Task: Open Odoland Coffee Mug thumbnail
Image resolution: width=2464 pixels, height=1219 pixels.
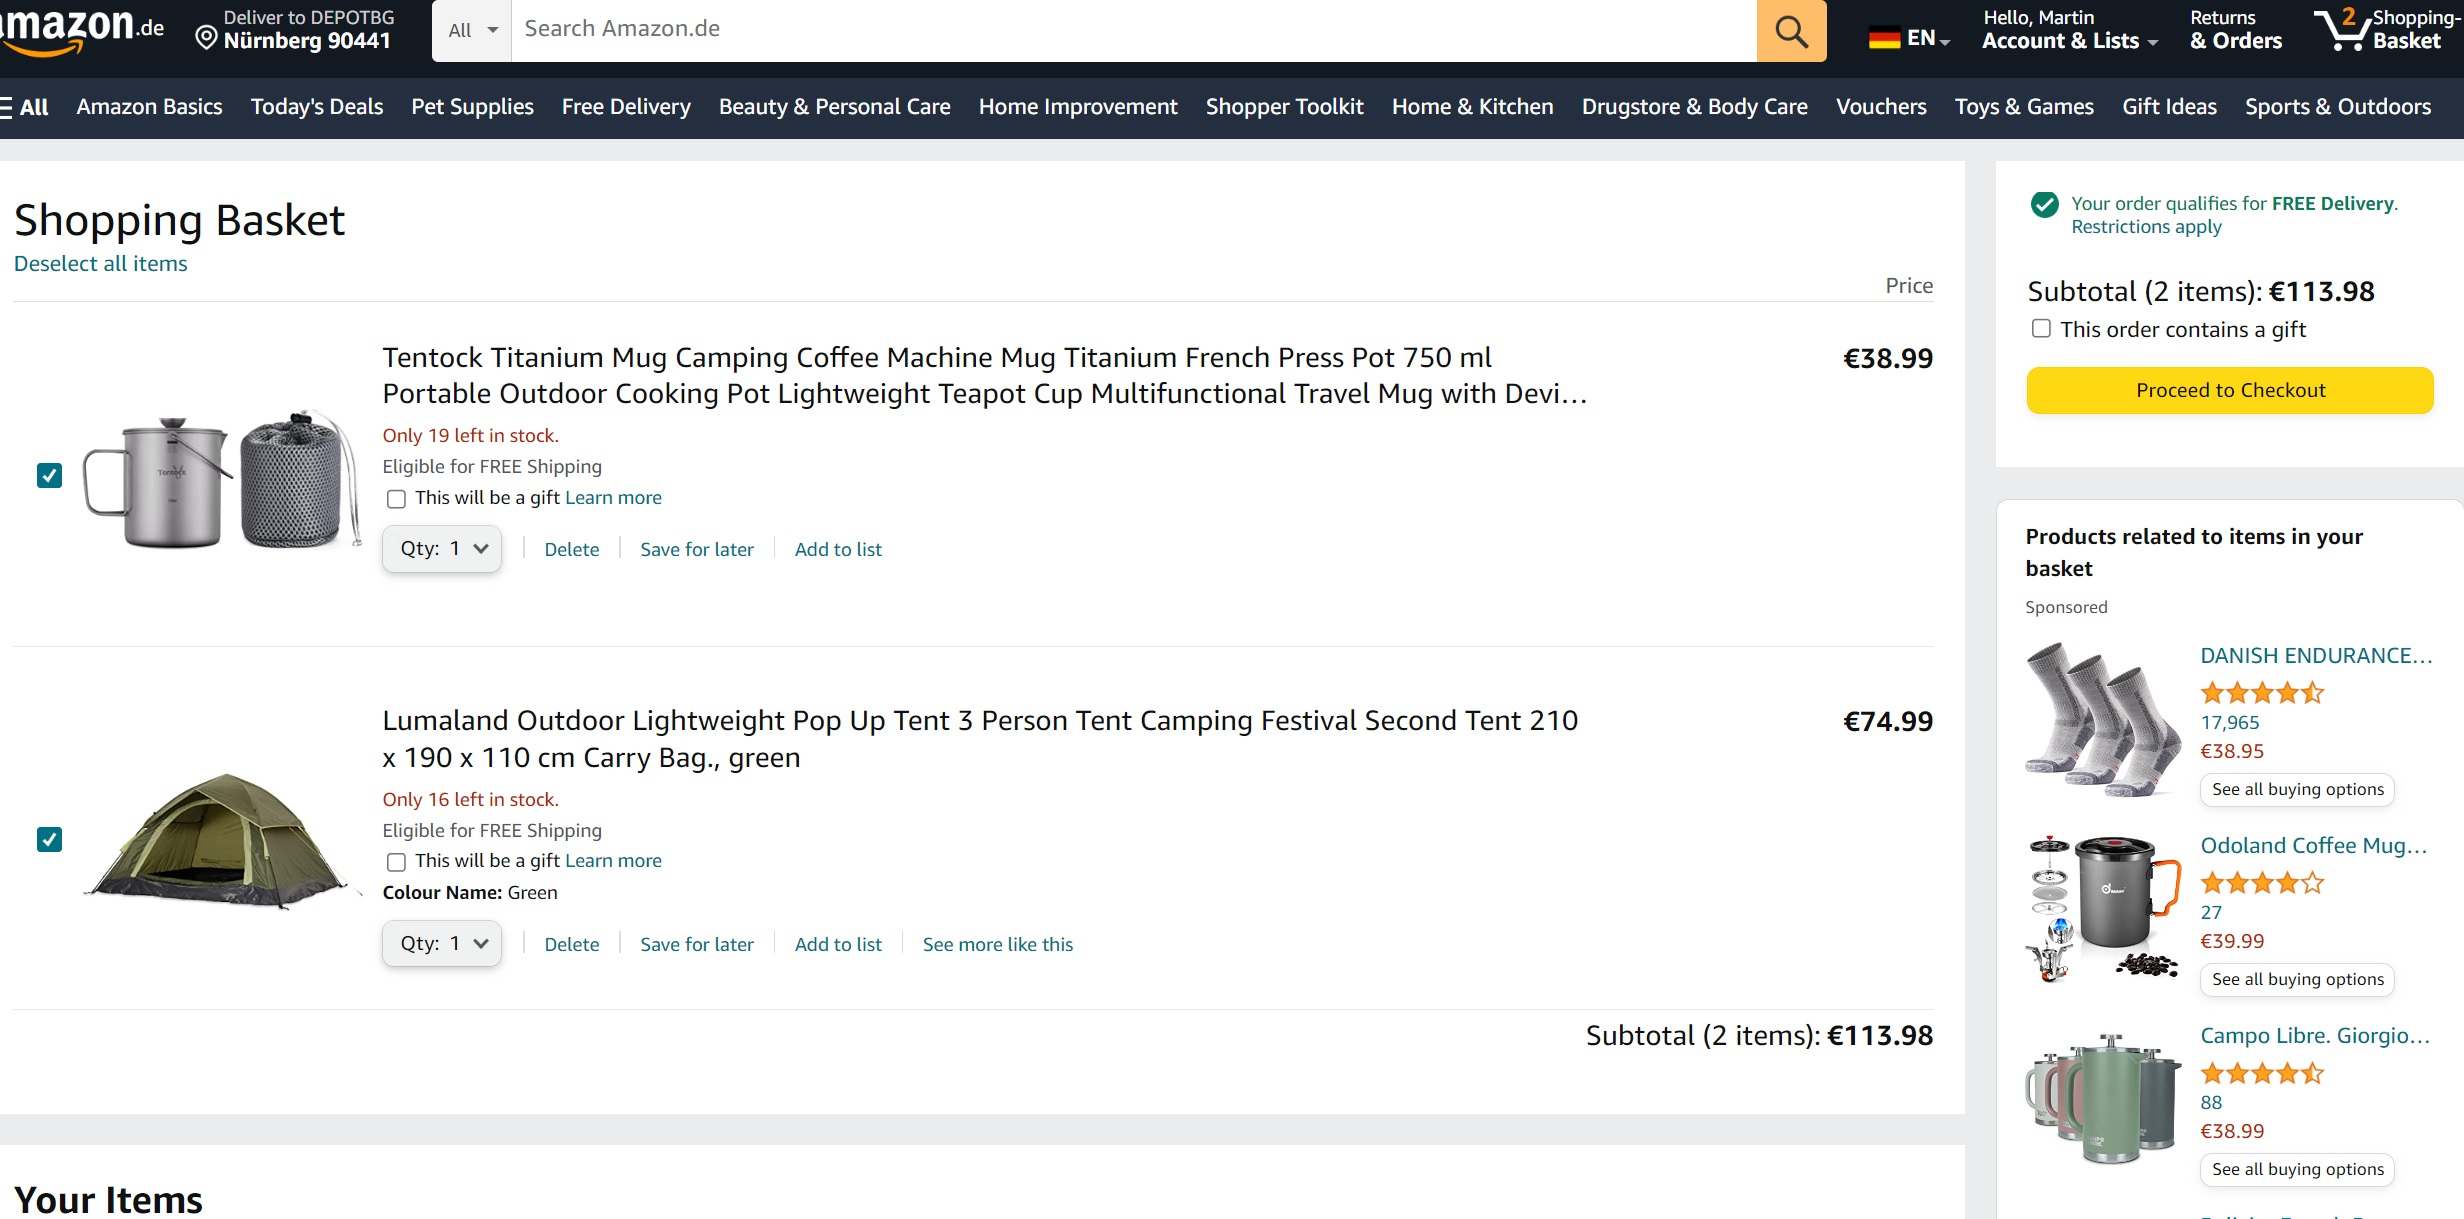Action: tap(2102, 909)
